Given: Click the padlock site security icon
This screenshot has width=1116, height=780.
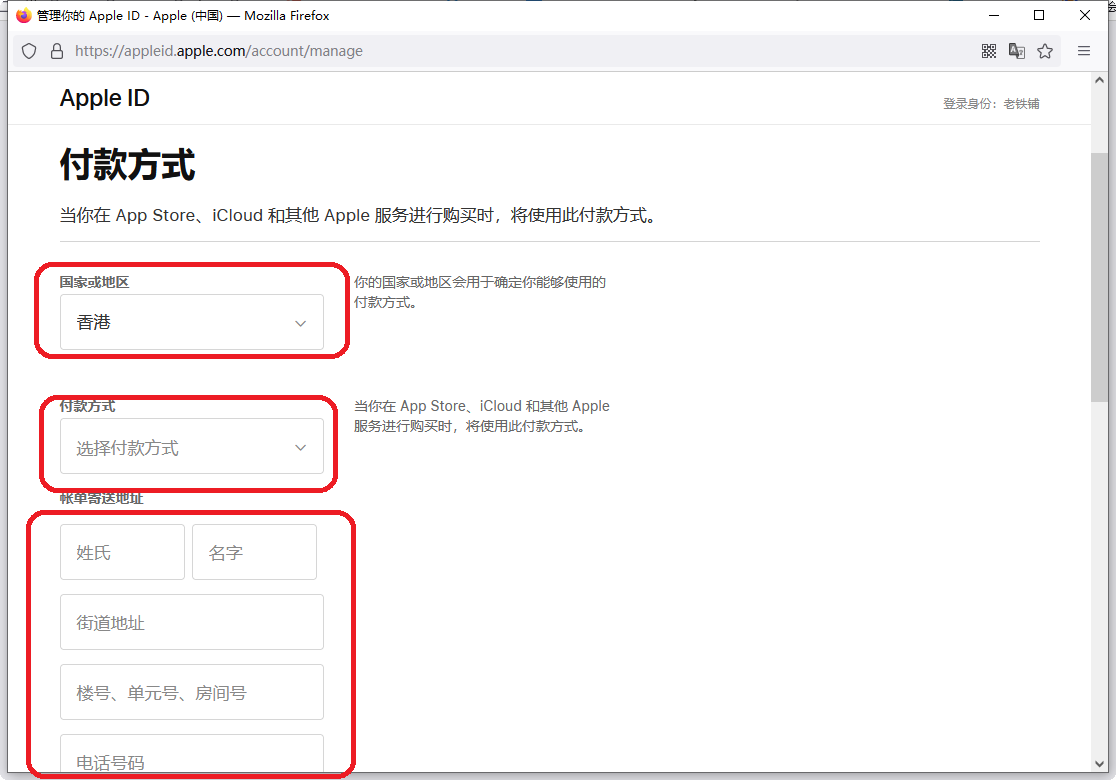Looking at the screenshot, I should [56, 51].
